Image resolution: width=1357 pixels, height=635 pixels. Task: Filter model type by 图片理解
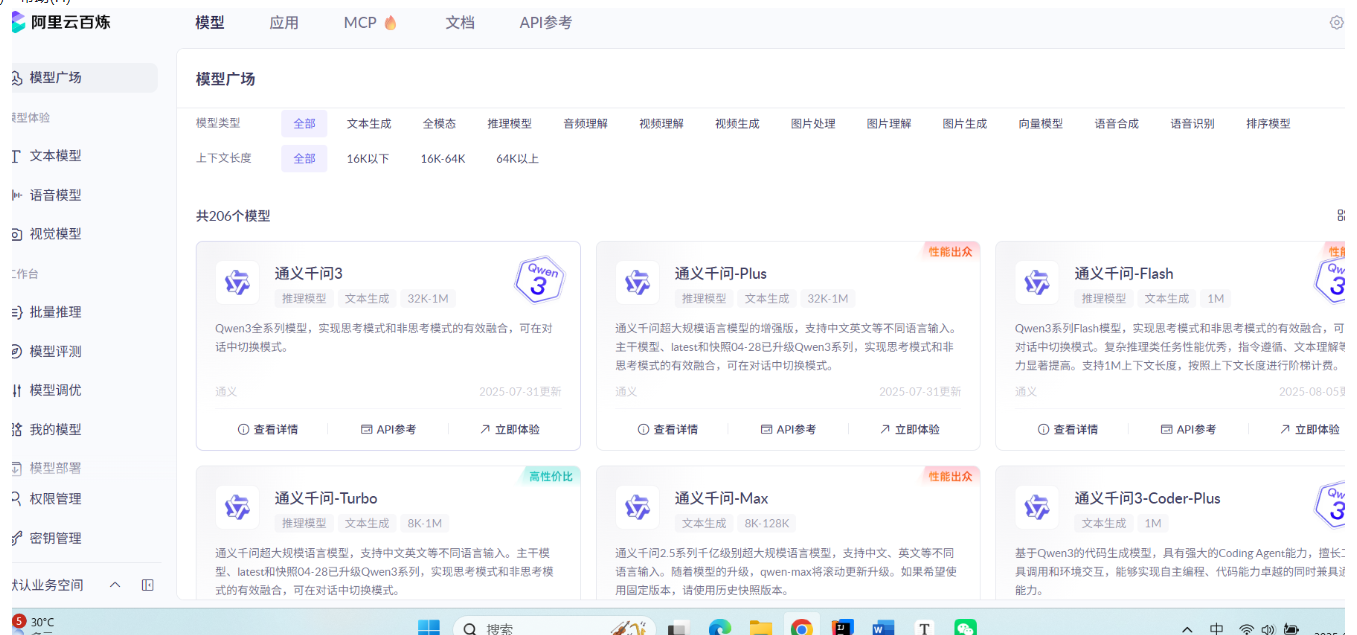pyautogui.click(x=889, y=124)
